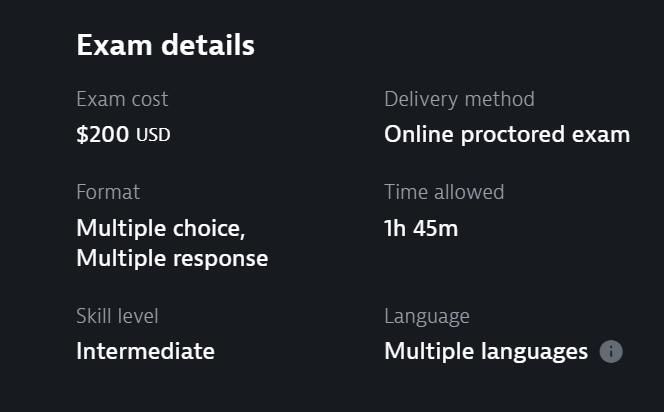This screenshot has height=412, width=664.
Task: Click the 'Time allowed' label
Action: (444, 192)
